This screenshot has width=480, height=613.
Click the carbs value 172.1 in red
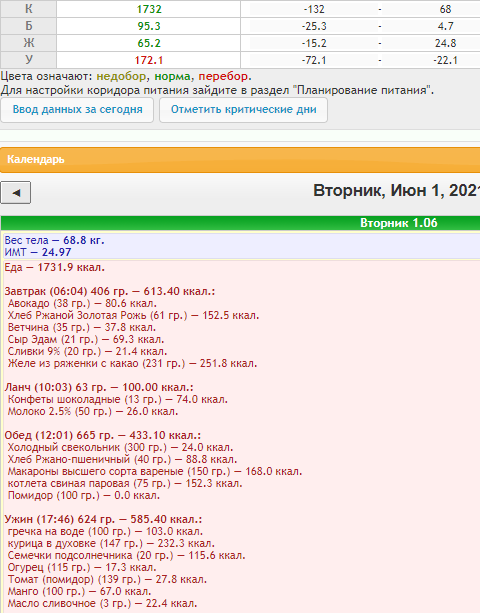(x=149, y=60)
